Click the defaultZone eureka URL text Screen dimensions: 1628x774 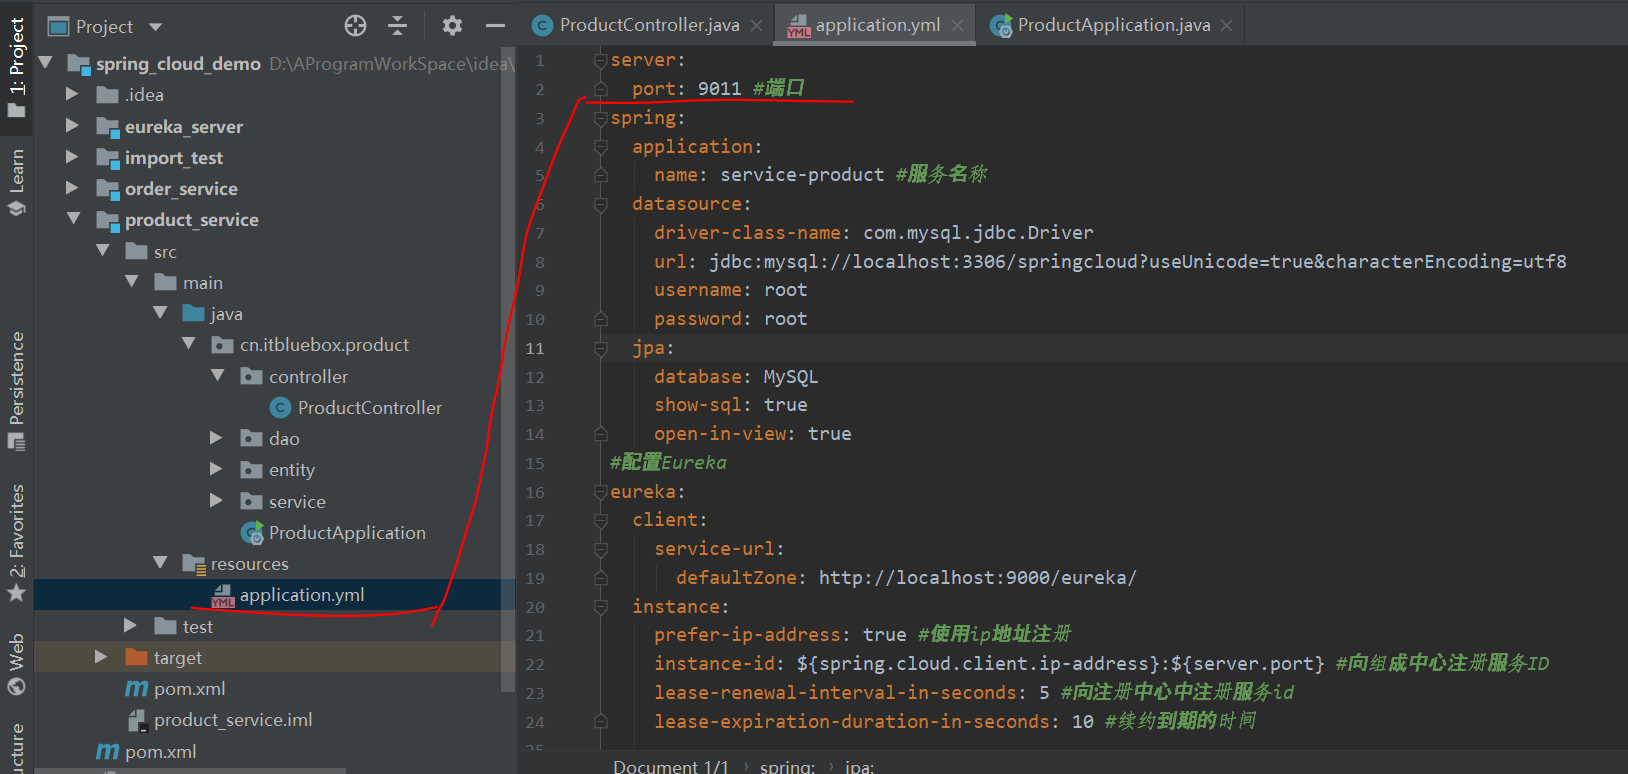click(977, 578)
